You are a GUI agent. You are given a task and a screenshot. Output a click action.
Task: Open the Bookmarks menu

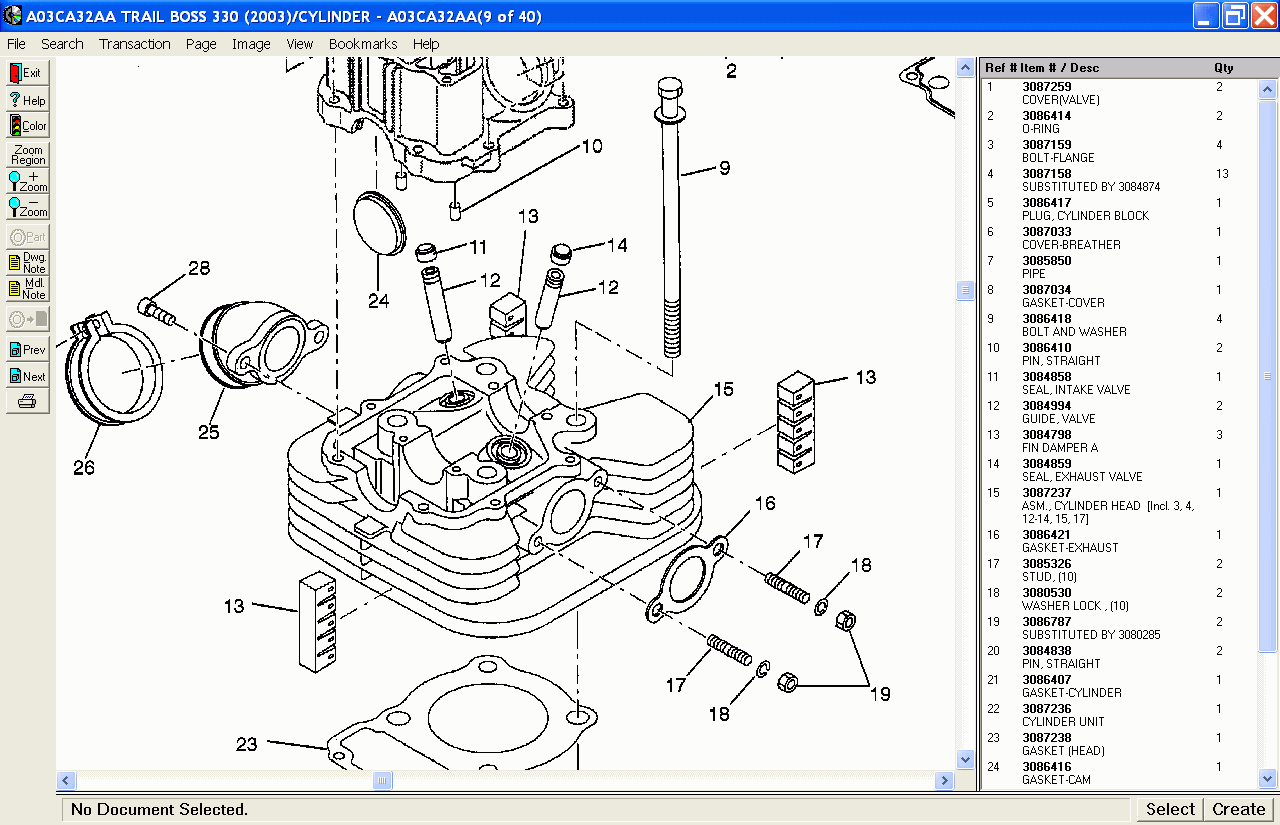[362, 44]
